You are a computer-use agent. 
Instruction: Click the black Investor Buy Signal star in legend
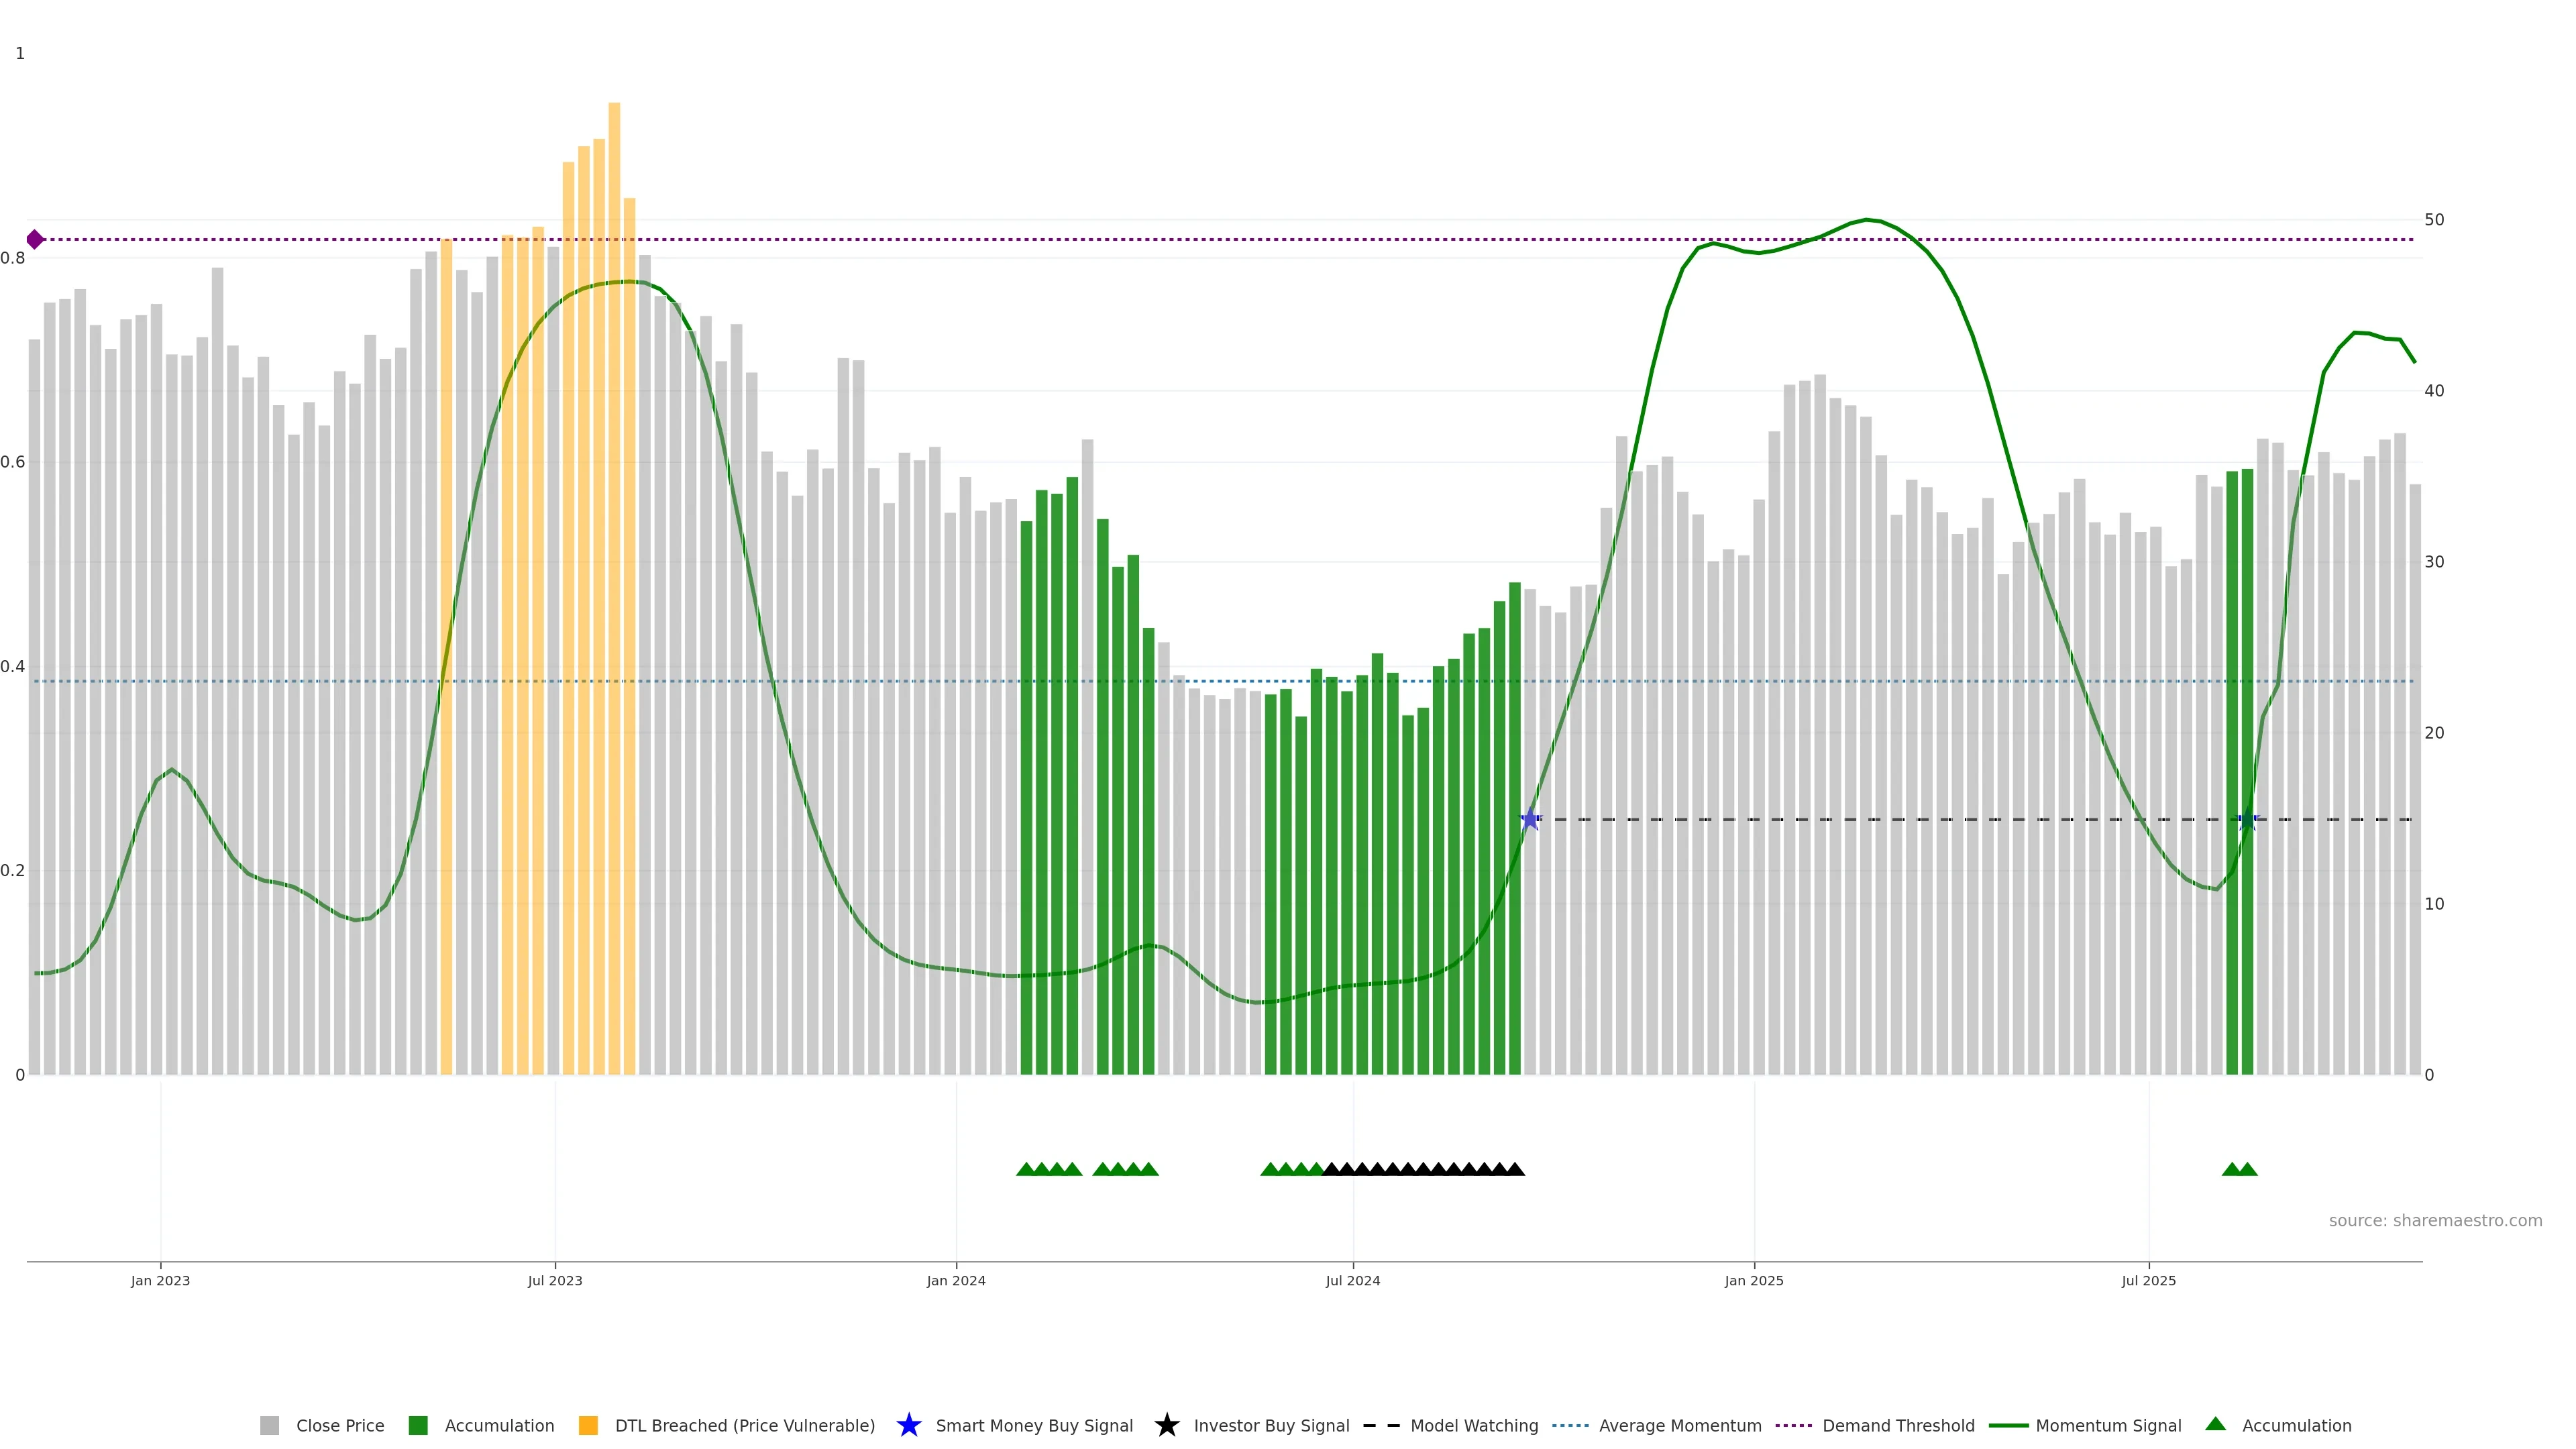click(x=1166, y=1426)
